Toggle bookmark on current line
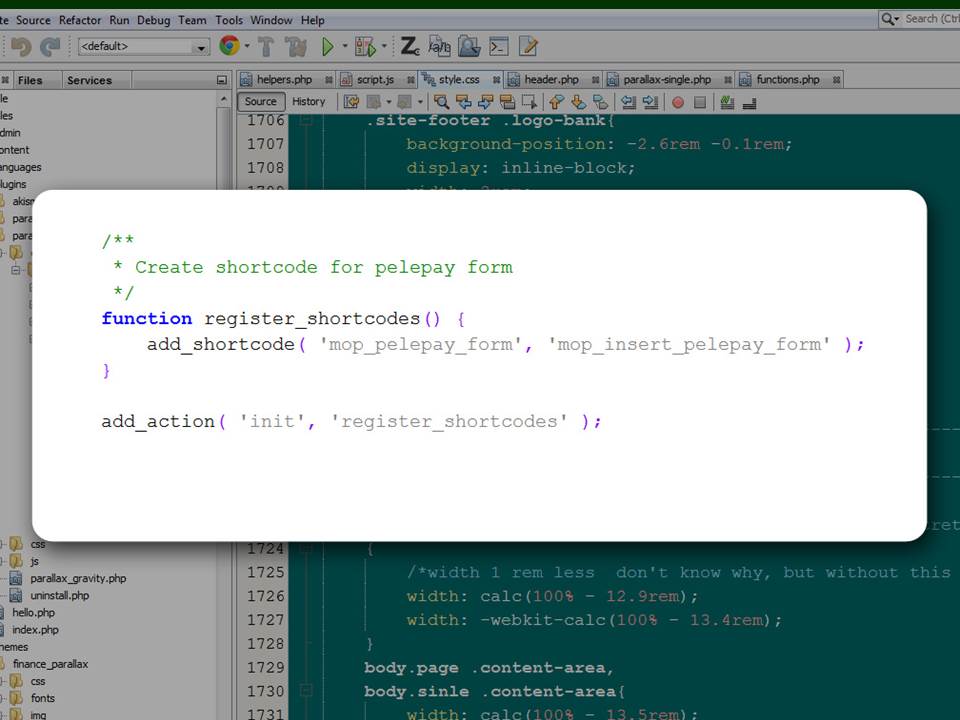960x720 pixels. (x=601, y=102)
